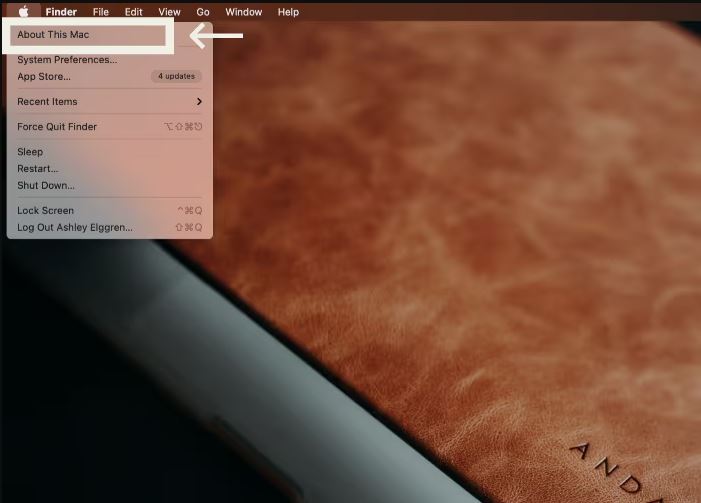Image resolution: width=701 pixels, height=503 pixels.
Task: Open the Edit menu
Action: (x=134, y=12)
